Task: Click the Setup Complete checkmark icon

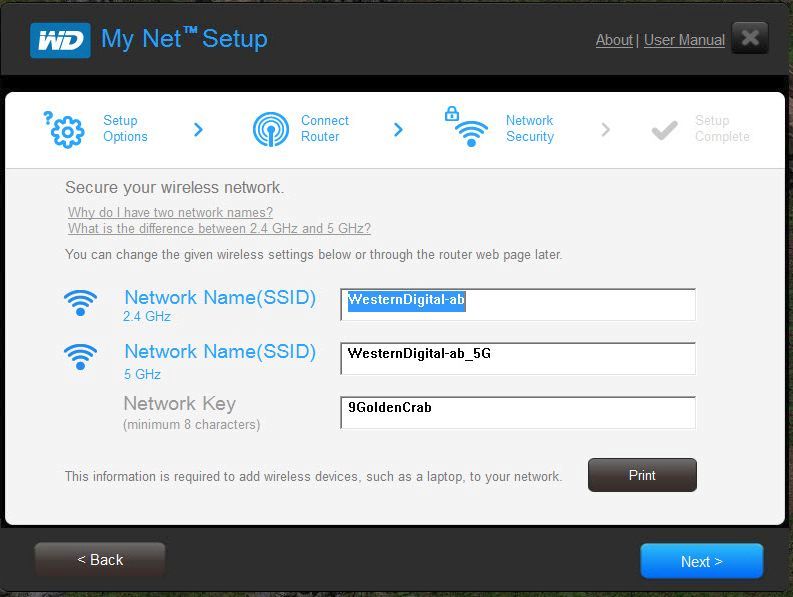Action: (x=665, y=130)
